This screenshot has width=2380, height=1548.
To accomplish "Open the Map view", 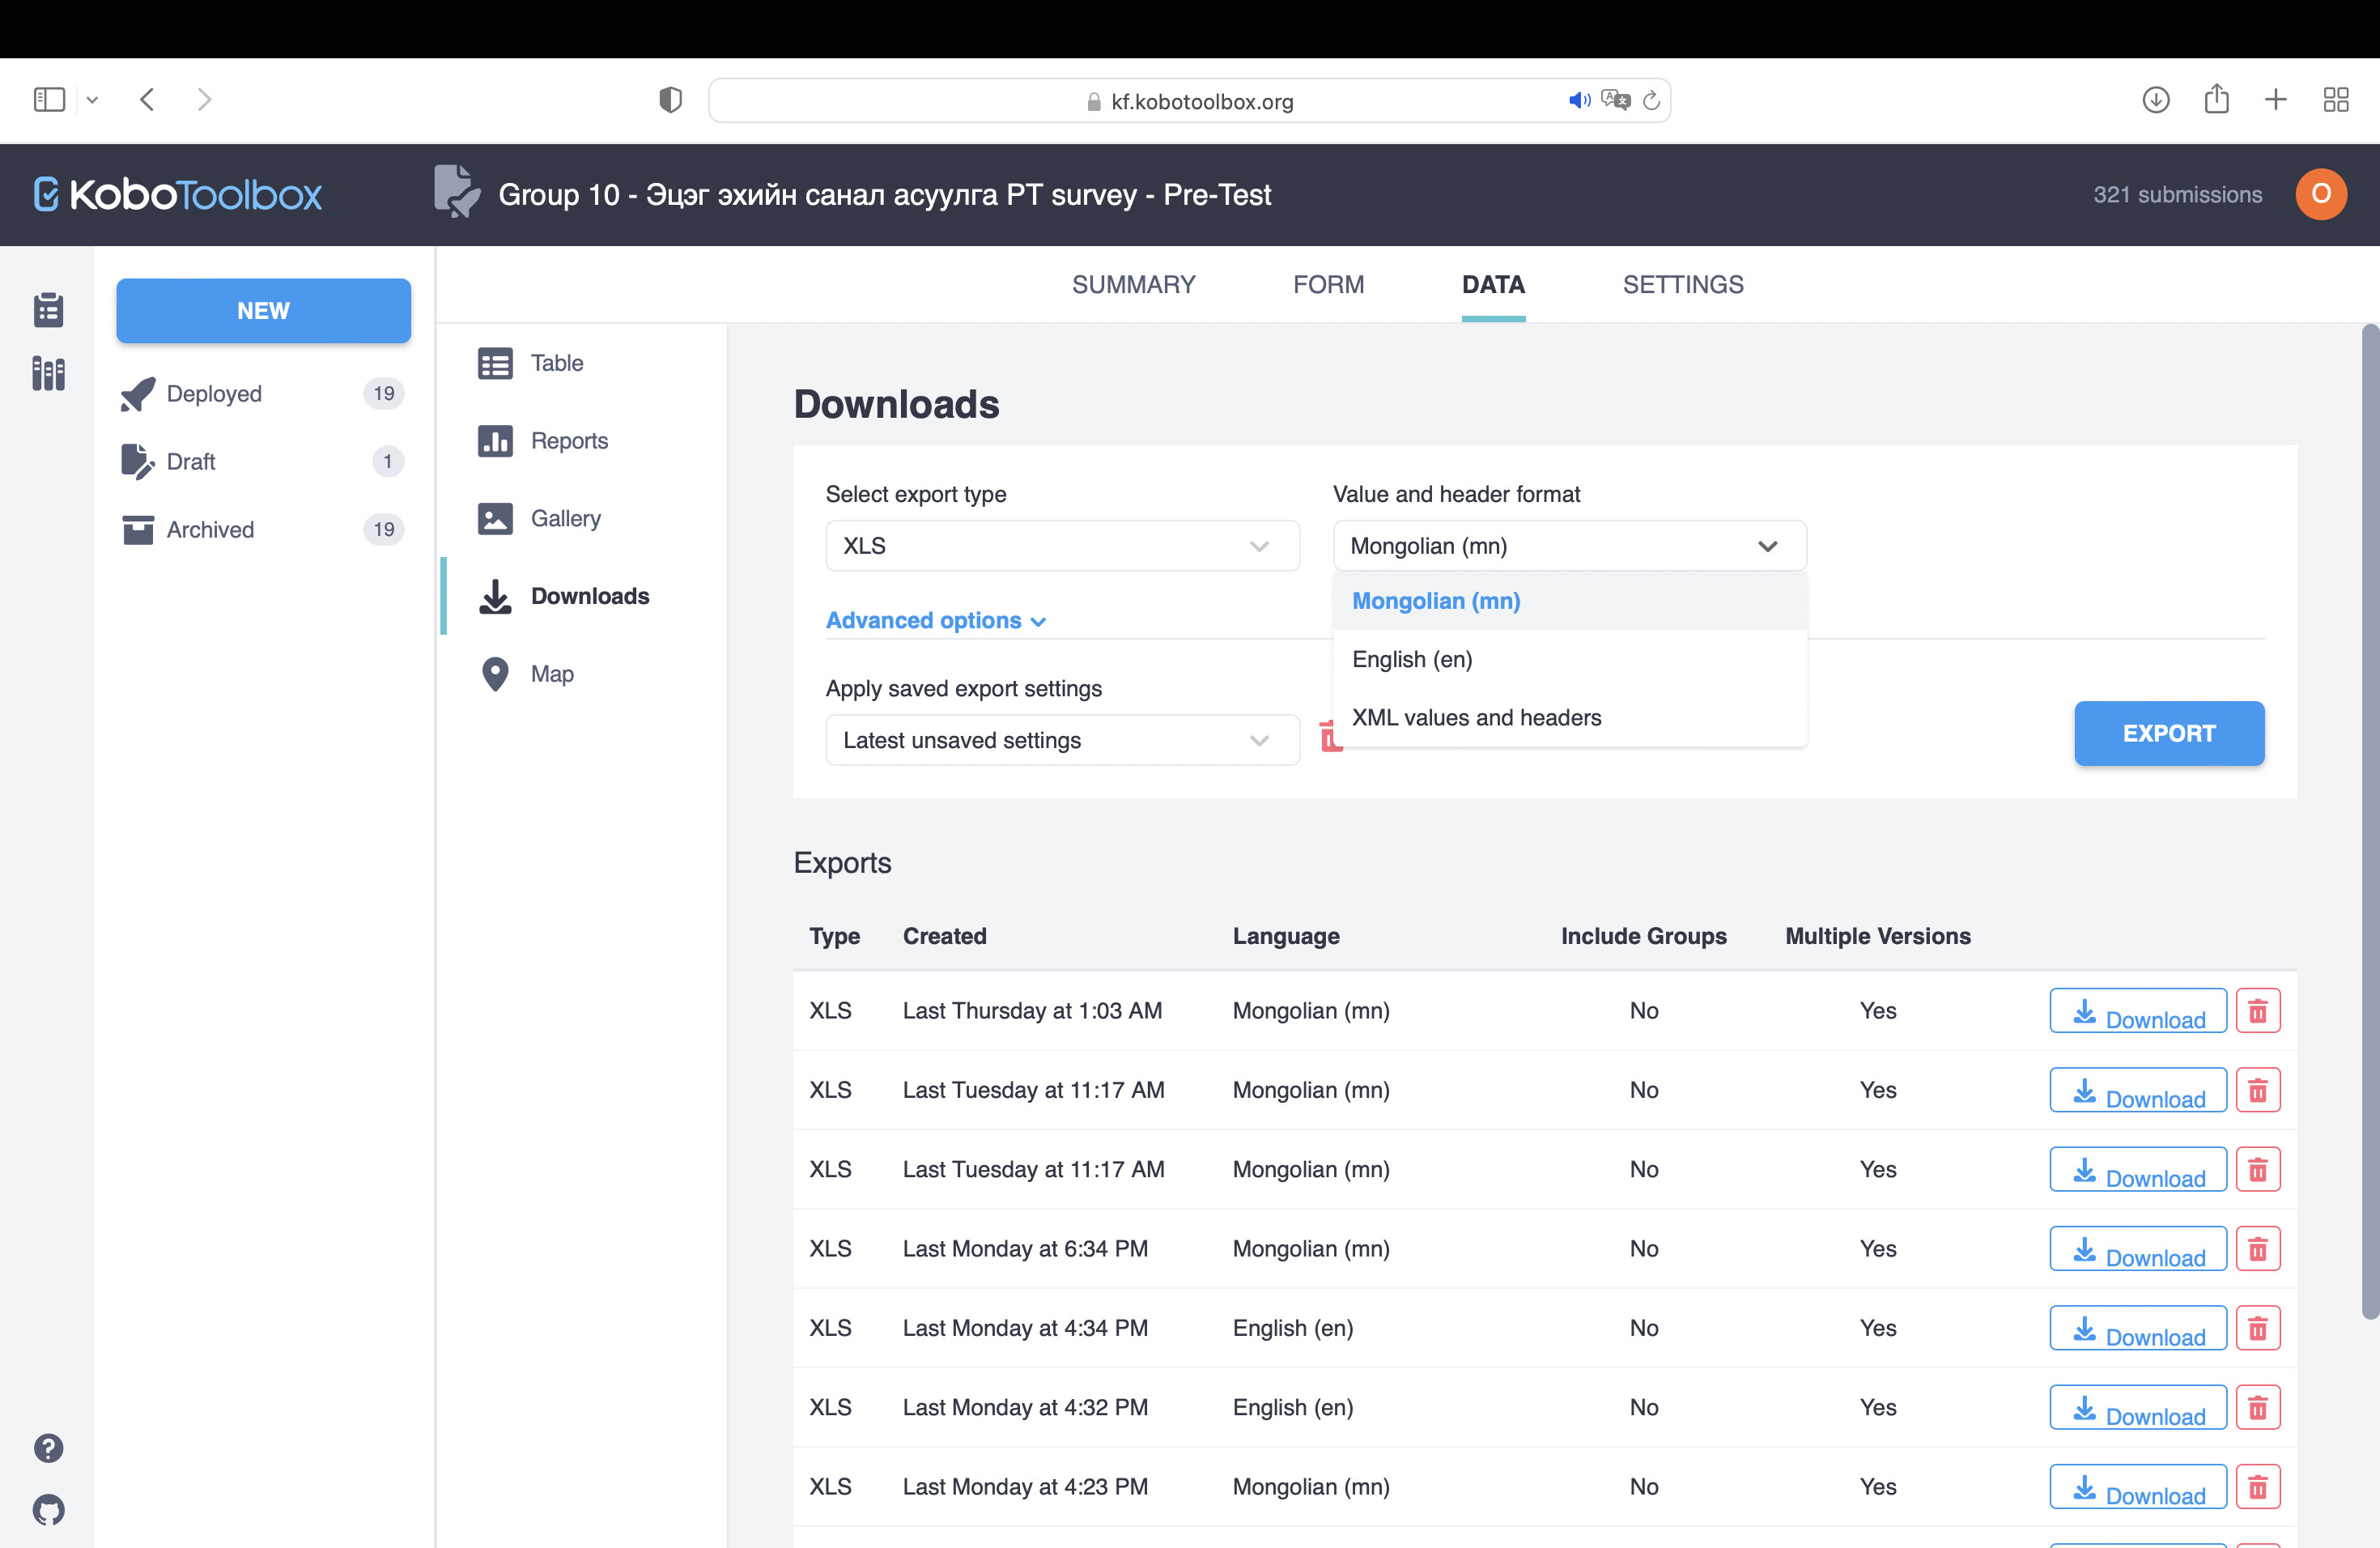I will 551,673.
